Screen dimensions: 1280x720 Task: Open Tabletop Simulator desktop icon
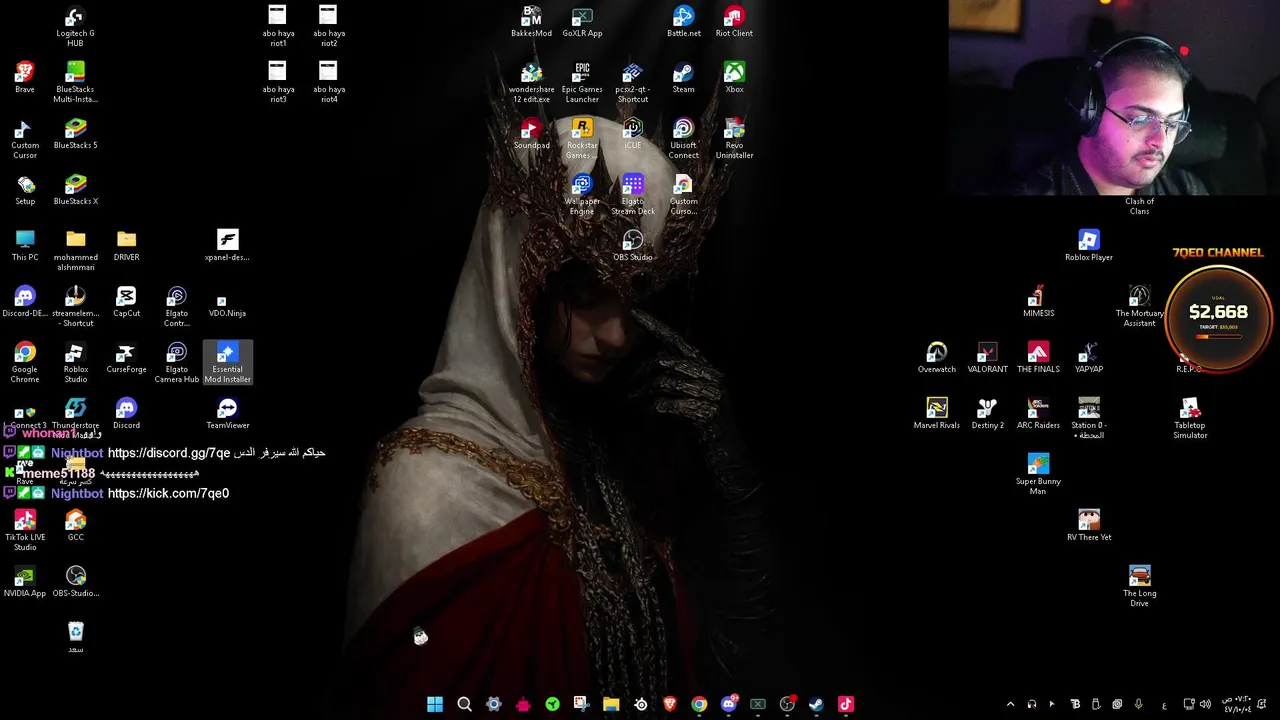(x=1190, y=419)
